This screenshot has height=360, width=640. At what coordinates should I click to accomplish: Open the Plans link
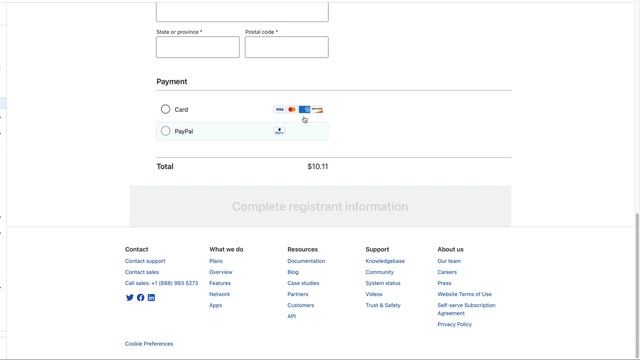click(216, 261)
